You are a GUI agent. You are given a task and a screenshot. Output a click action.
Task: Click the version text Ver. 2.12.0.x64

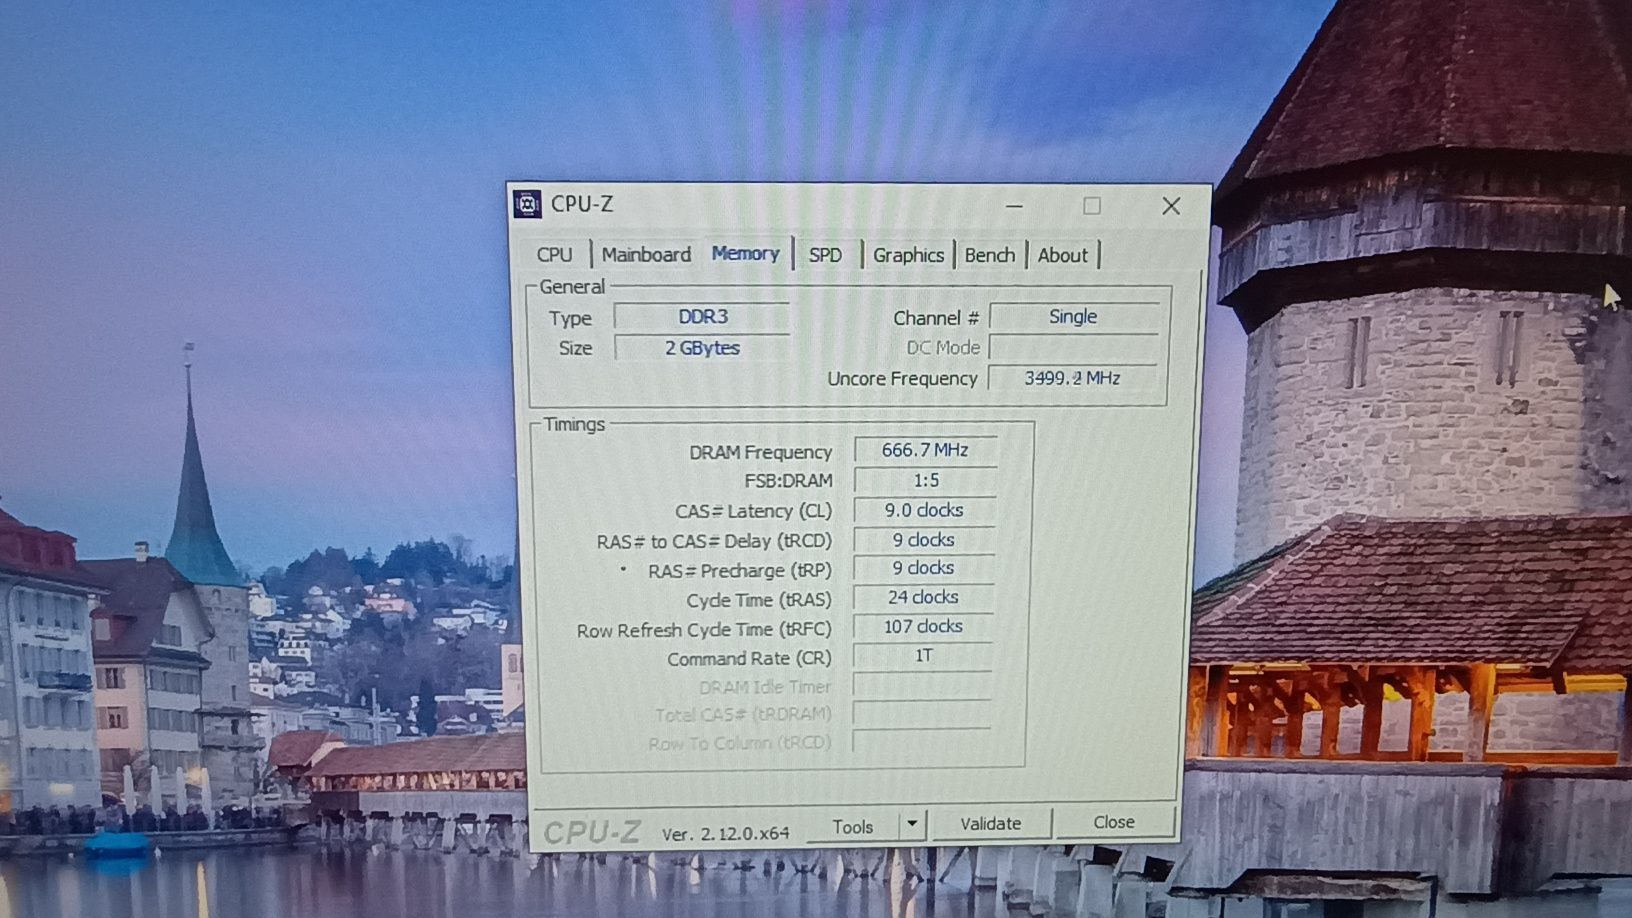coord(726,833)
